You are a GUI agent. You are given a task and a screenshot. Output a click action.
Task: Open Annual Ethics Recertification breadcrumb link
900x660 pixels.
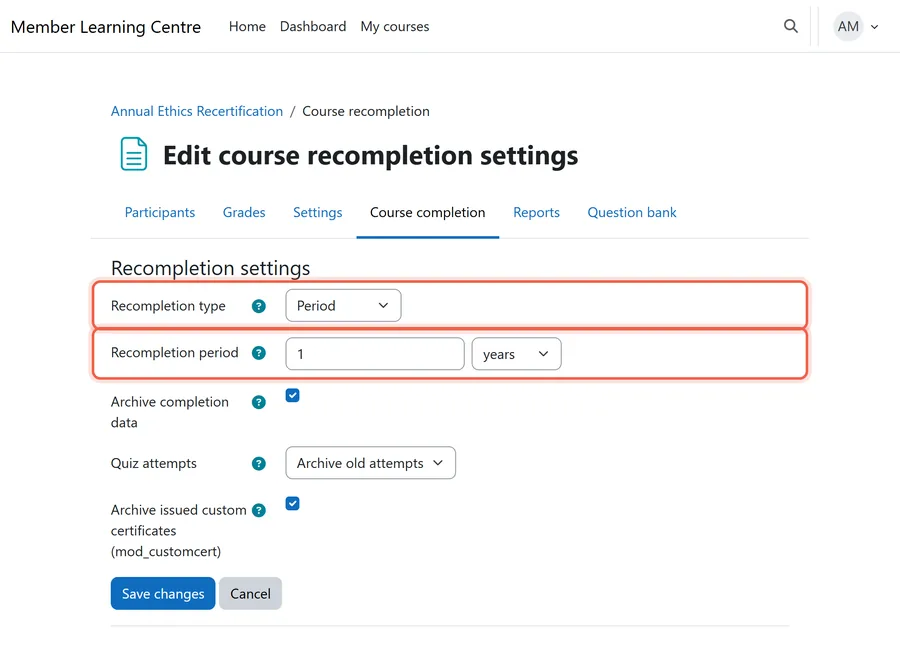click(196, 111)
